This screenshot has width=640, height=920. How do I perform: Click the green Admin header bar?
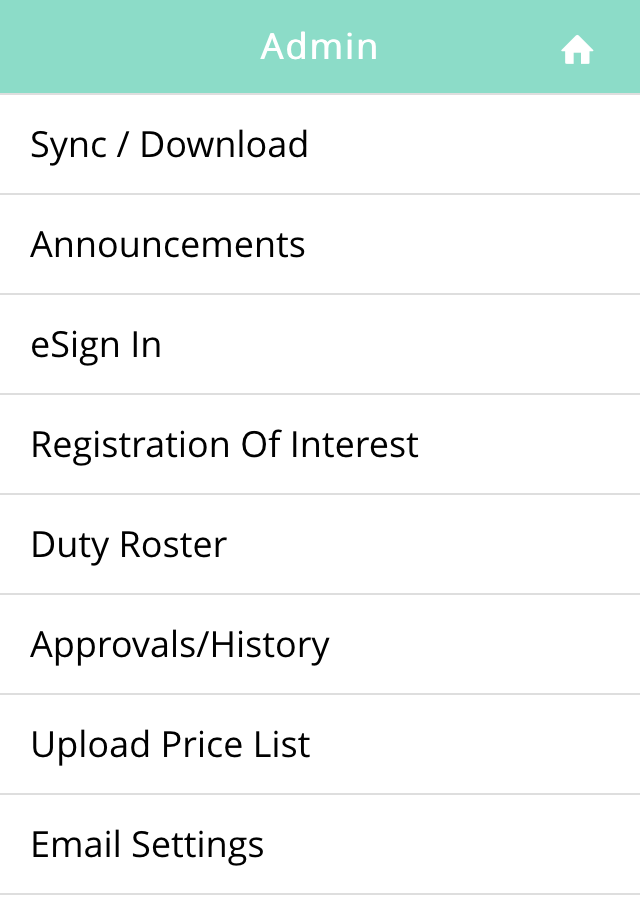(x=150, y=47)
